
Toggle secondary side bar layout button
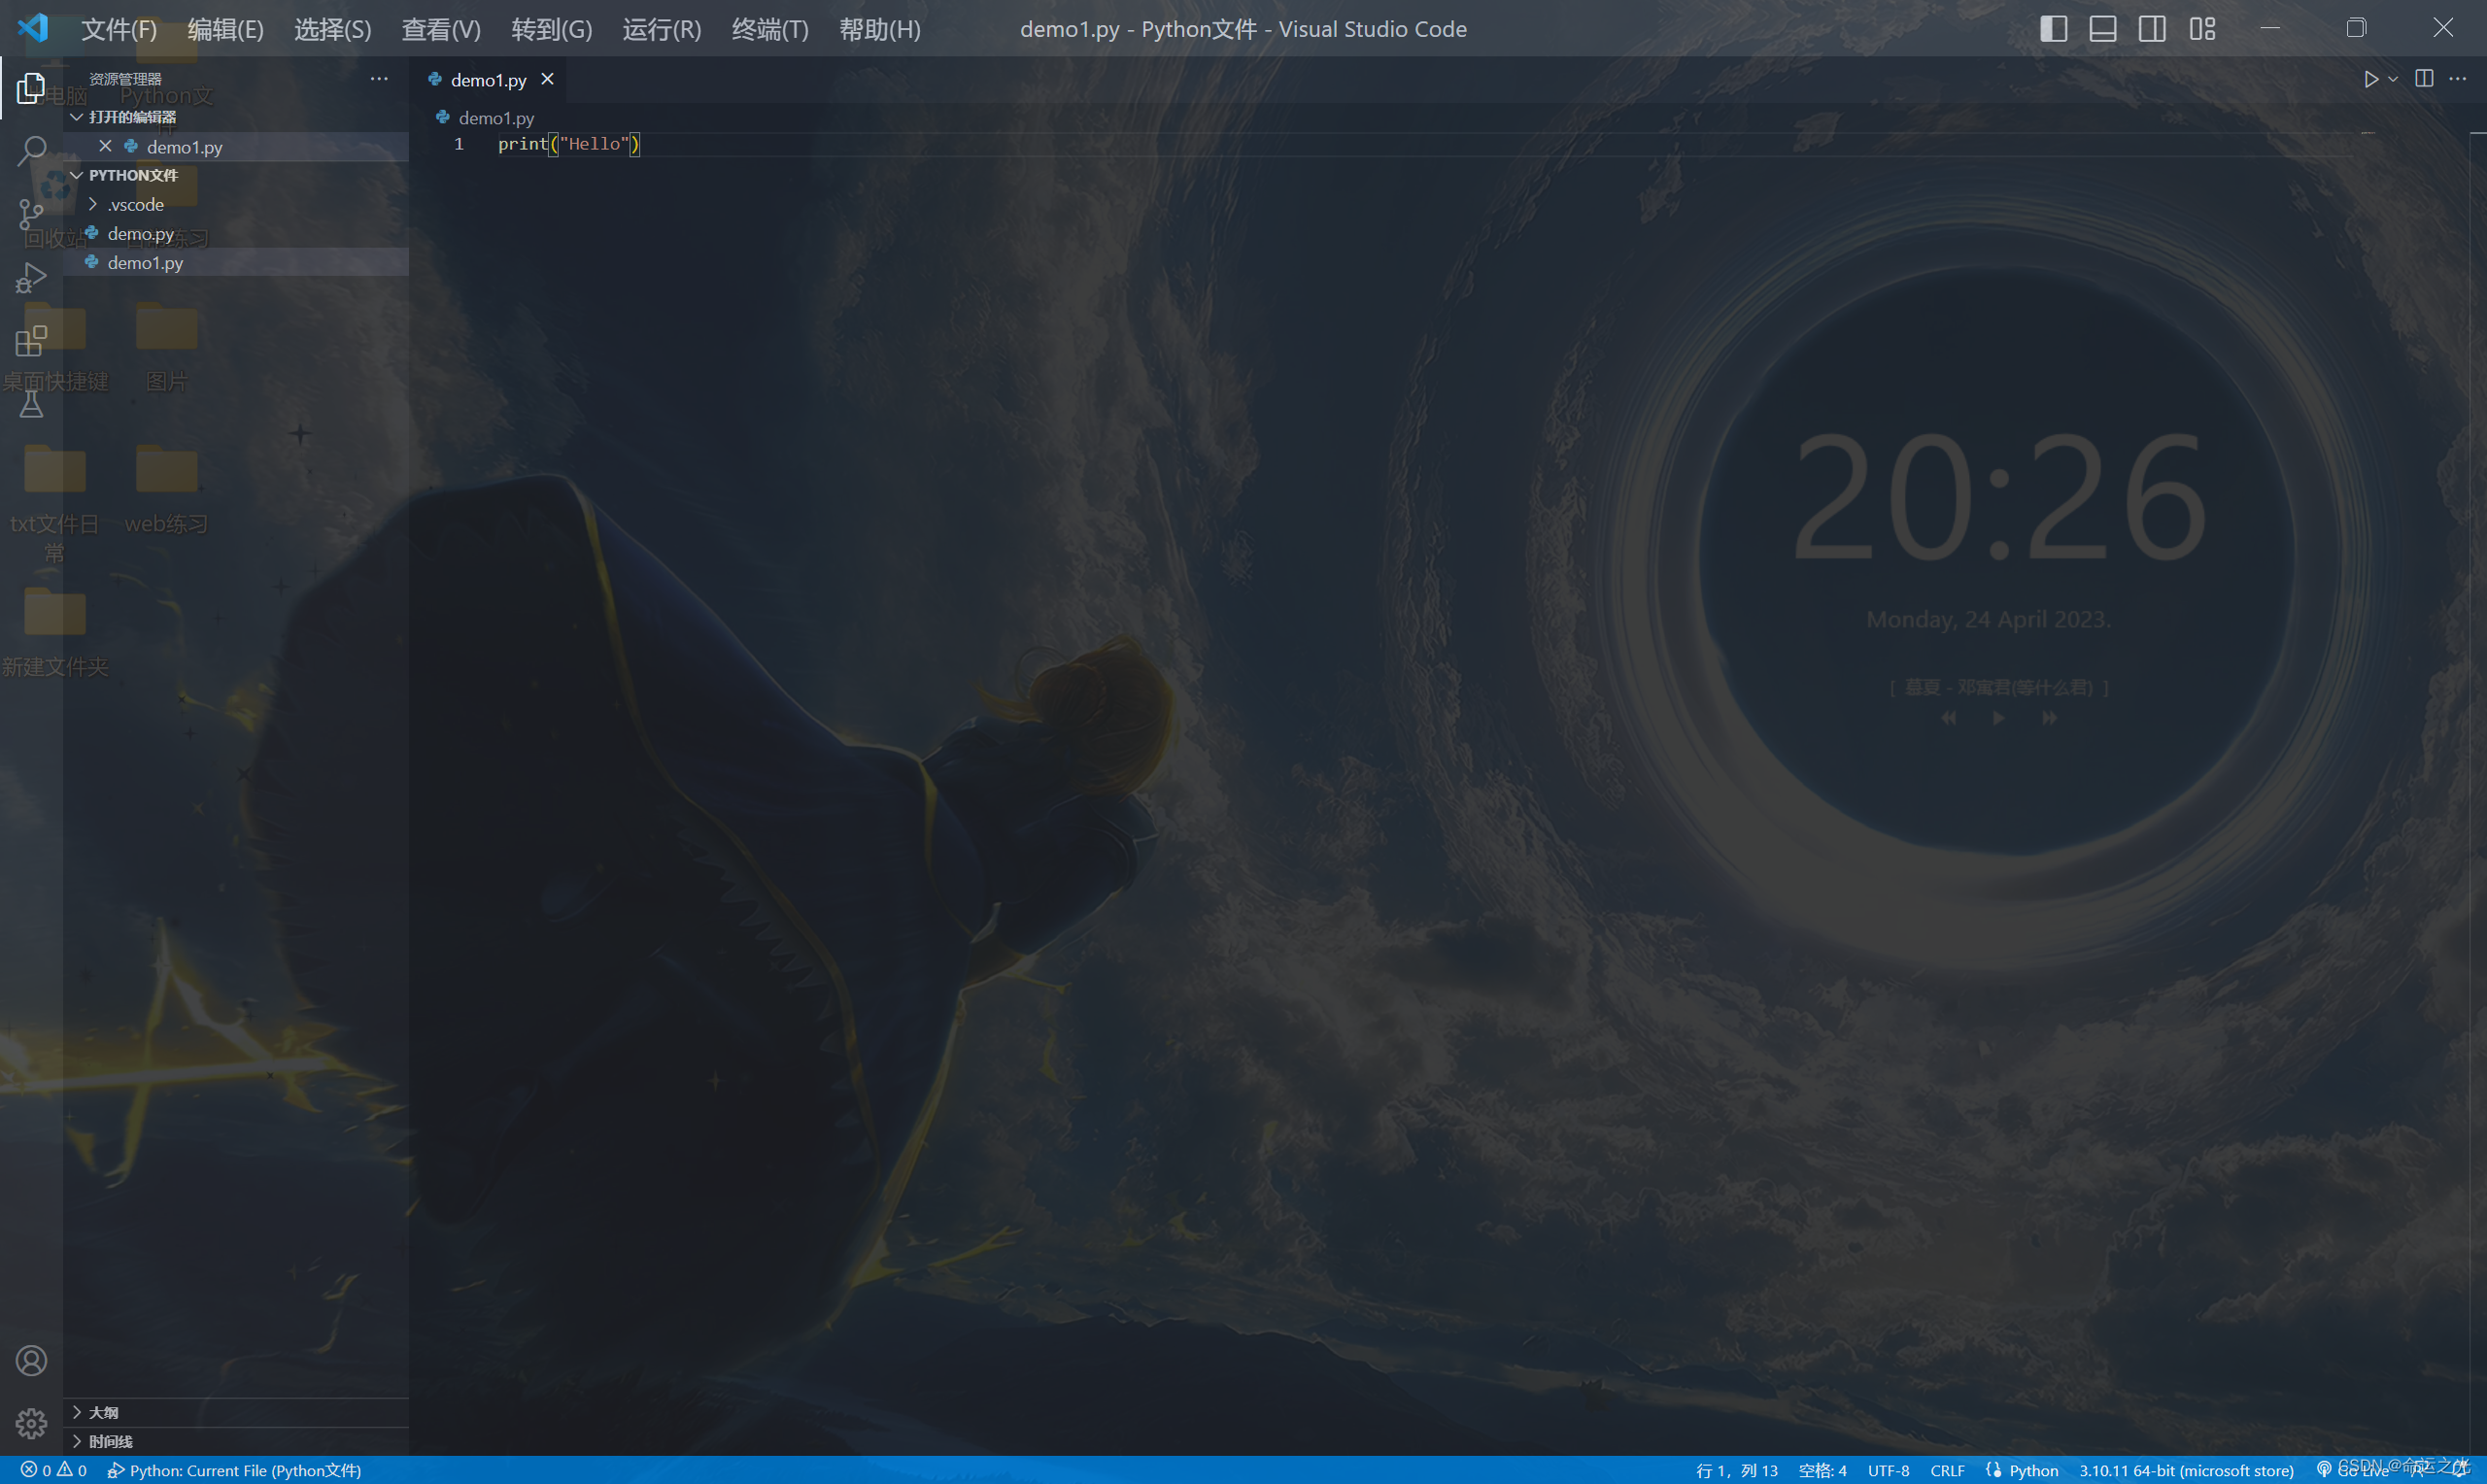point(2152,29)
